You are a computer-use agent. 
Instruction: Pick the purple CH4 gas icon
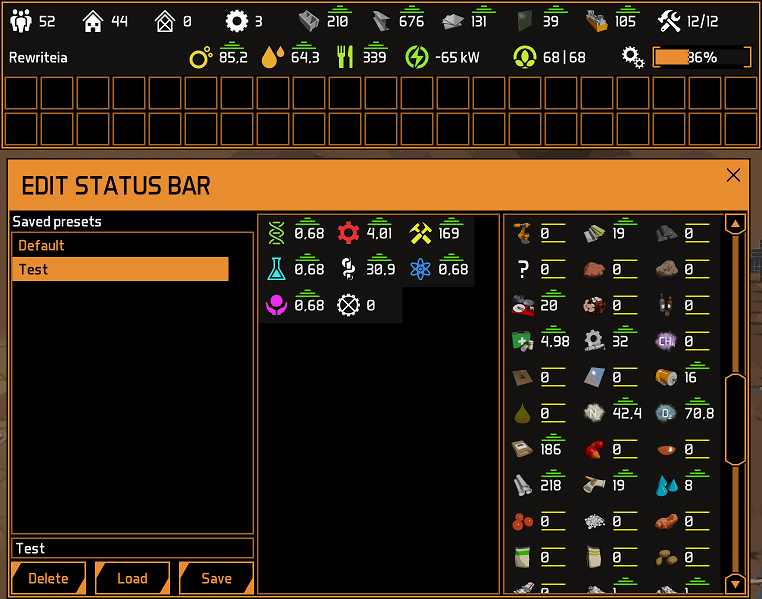tap(666, 341)
